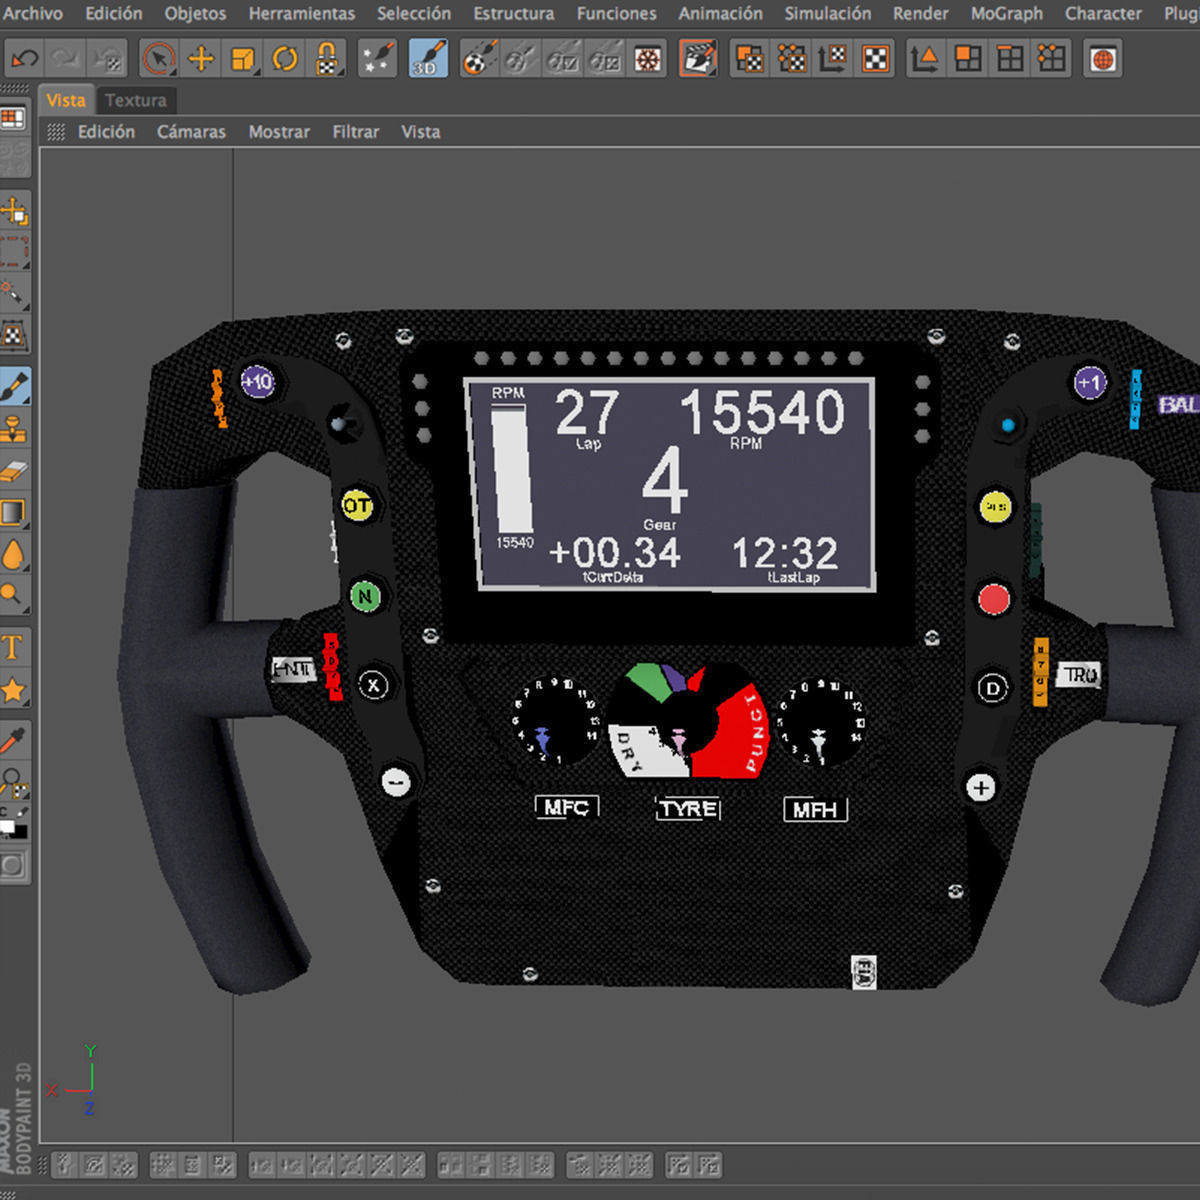Select the star Shape tool

tap(14, 689)
